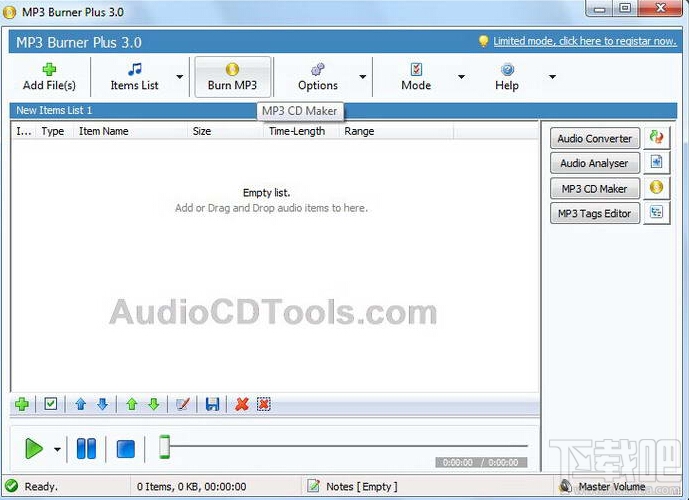689x500 pixels.
Task: Toggle the check mark icon in list toolbar
Action: click(x=51, y=403)
